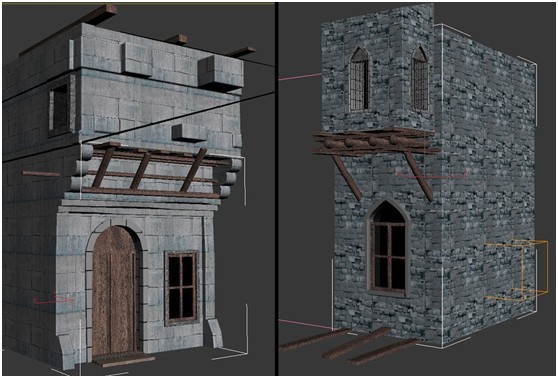
Task: Click the small stone block above the awning
Action: pyautogui.click(x=189, y=132)
